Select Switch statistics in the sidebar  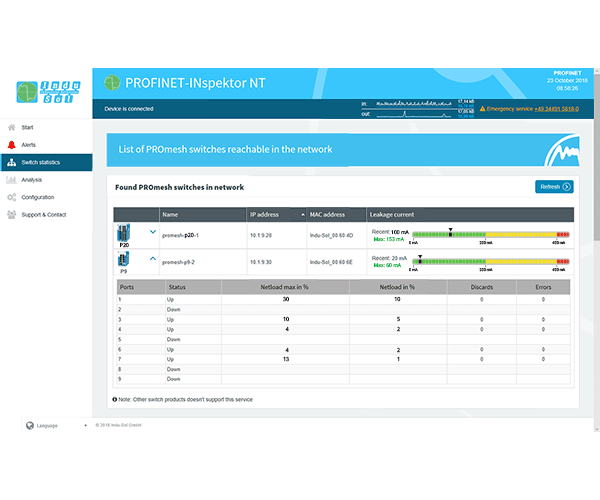[46, 162]
